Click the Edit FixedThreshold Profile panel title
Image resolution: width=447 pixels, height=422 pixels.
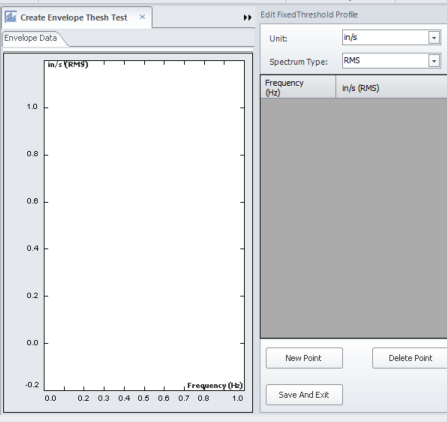[309, 15]
